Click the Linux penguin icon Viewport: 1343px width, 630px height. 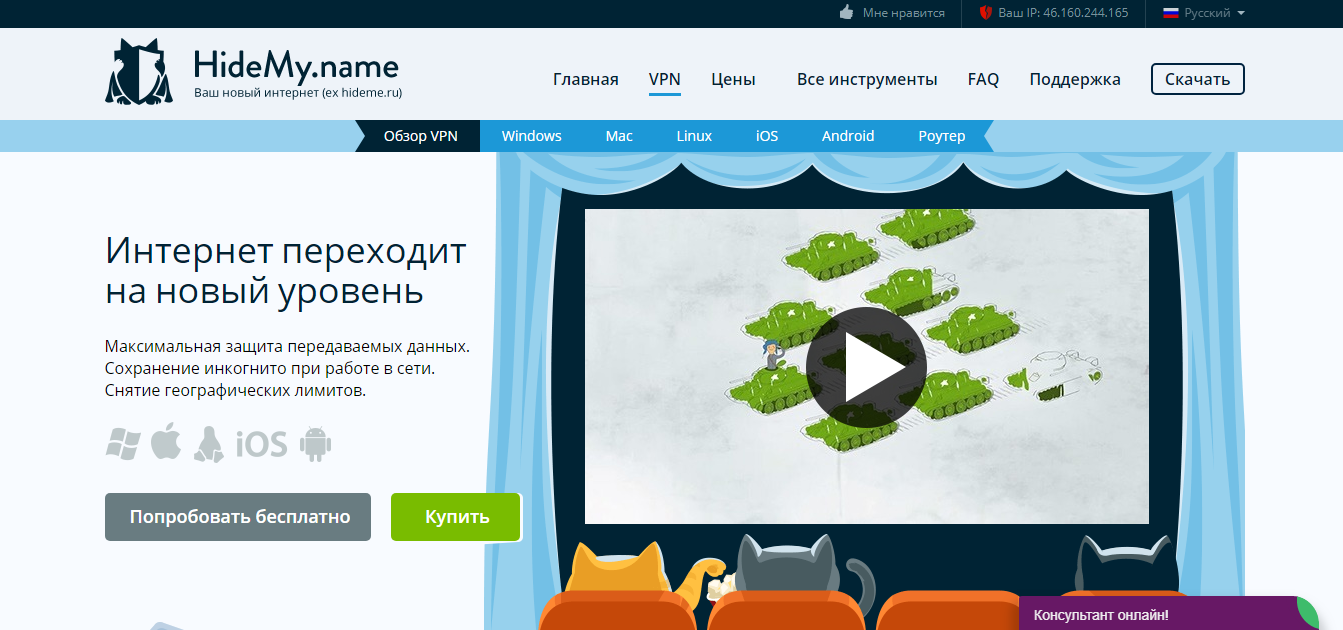(208, 444)
